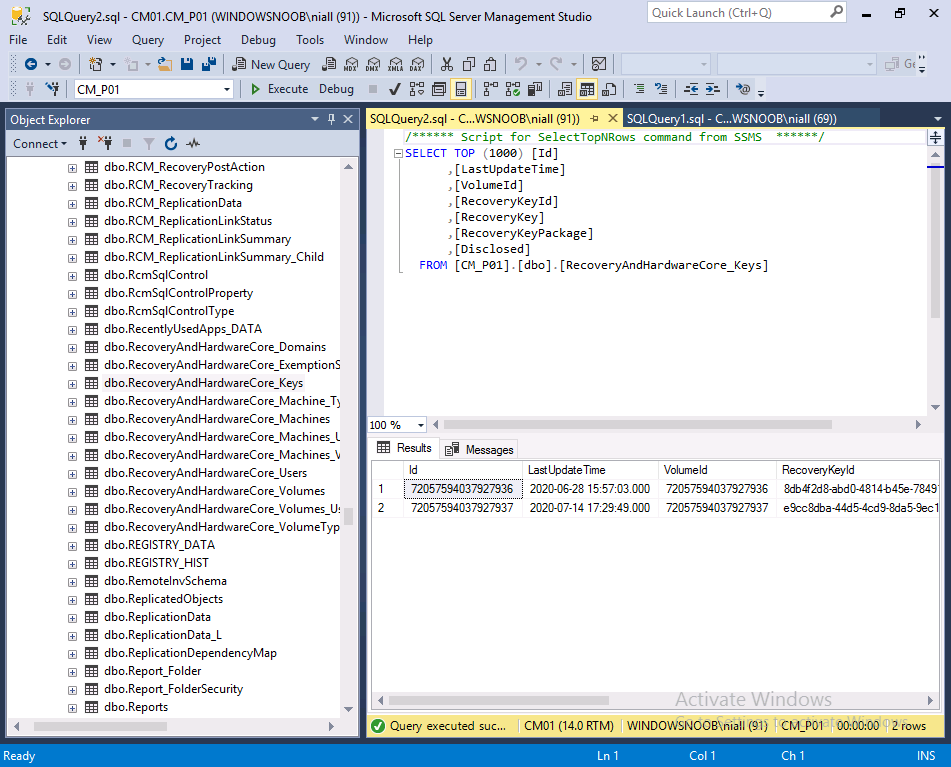Create a new MDX query

tap(351, 64)
